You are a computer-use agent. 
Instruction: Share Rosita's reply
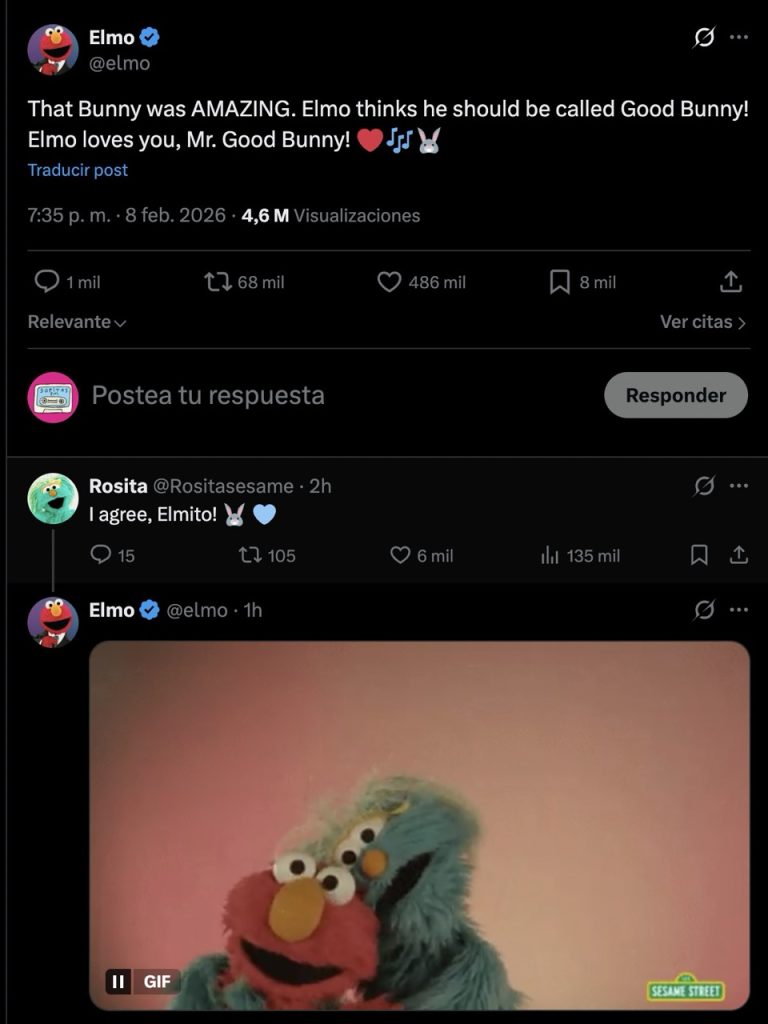[x=739, y=555]
